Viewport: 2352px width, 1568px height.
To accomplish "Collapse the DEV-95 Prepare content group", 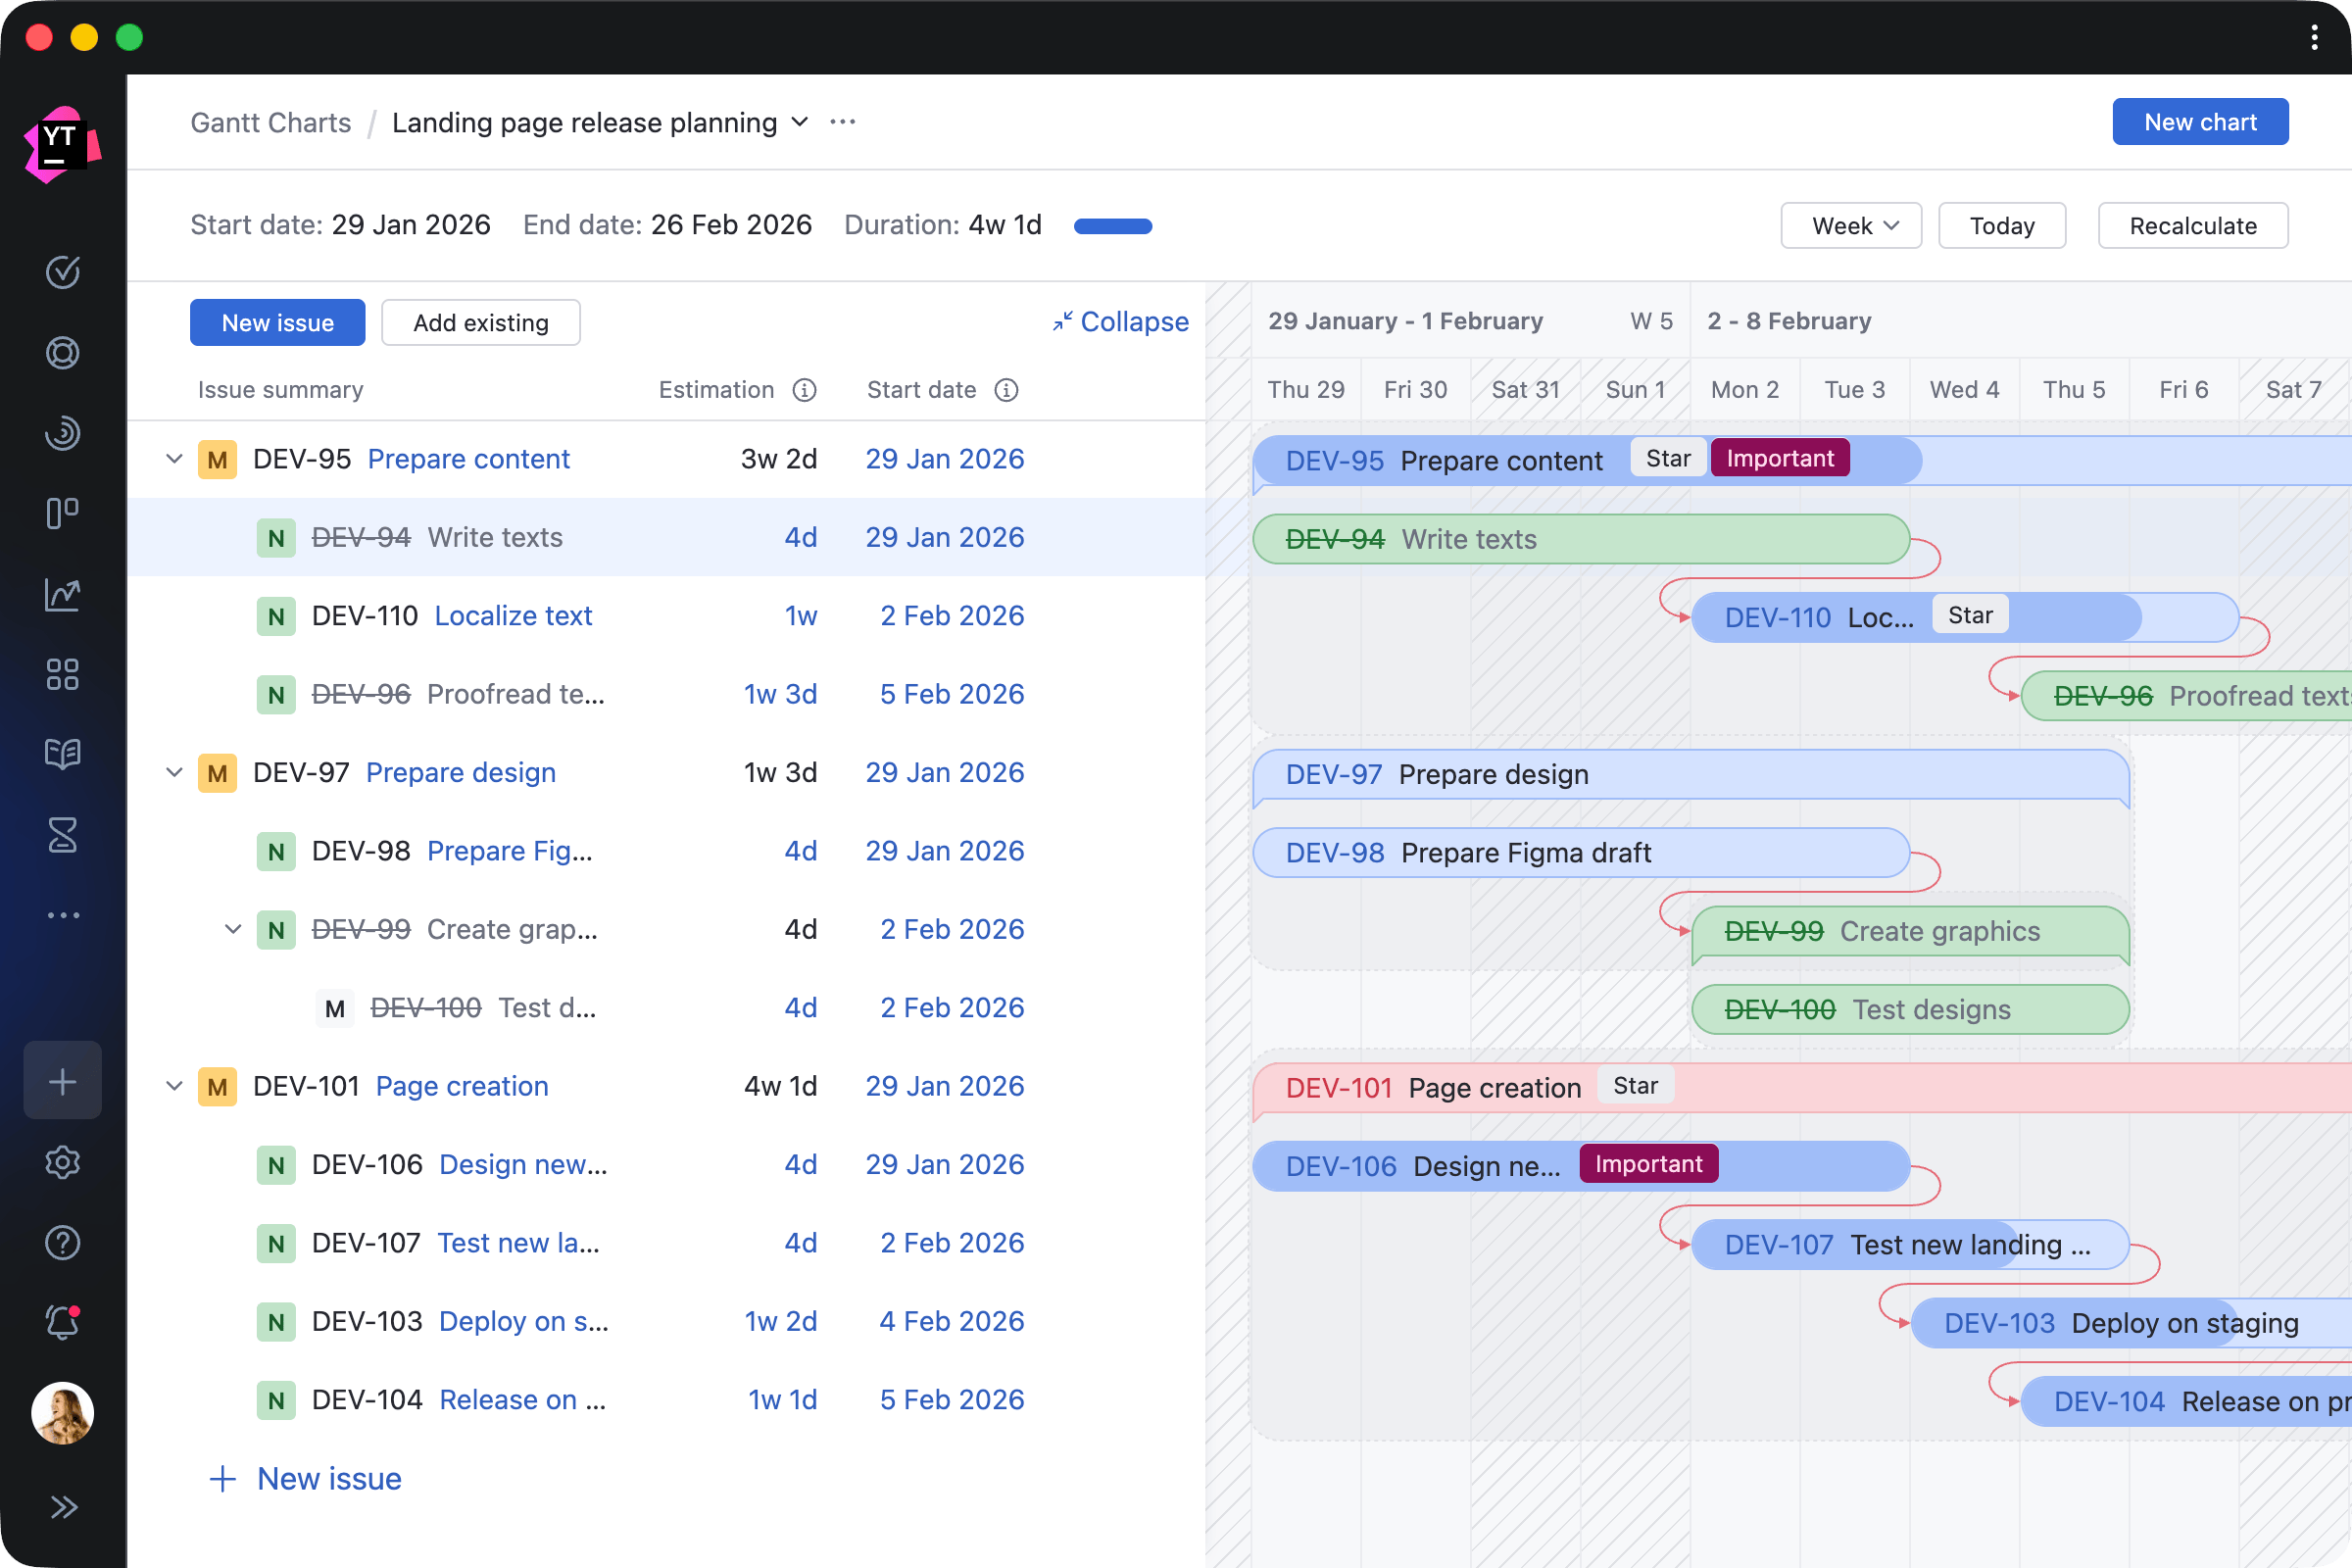I will tap(174, 459).
